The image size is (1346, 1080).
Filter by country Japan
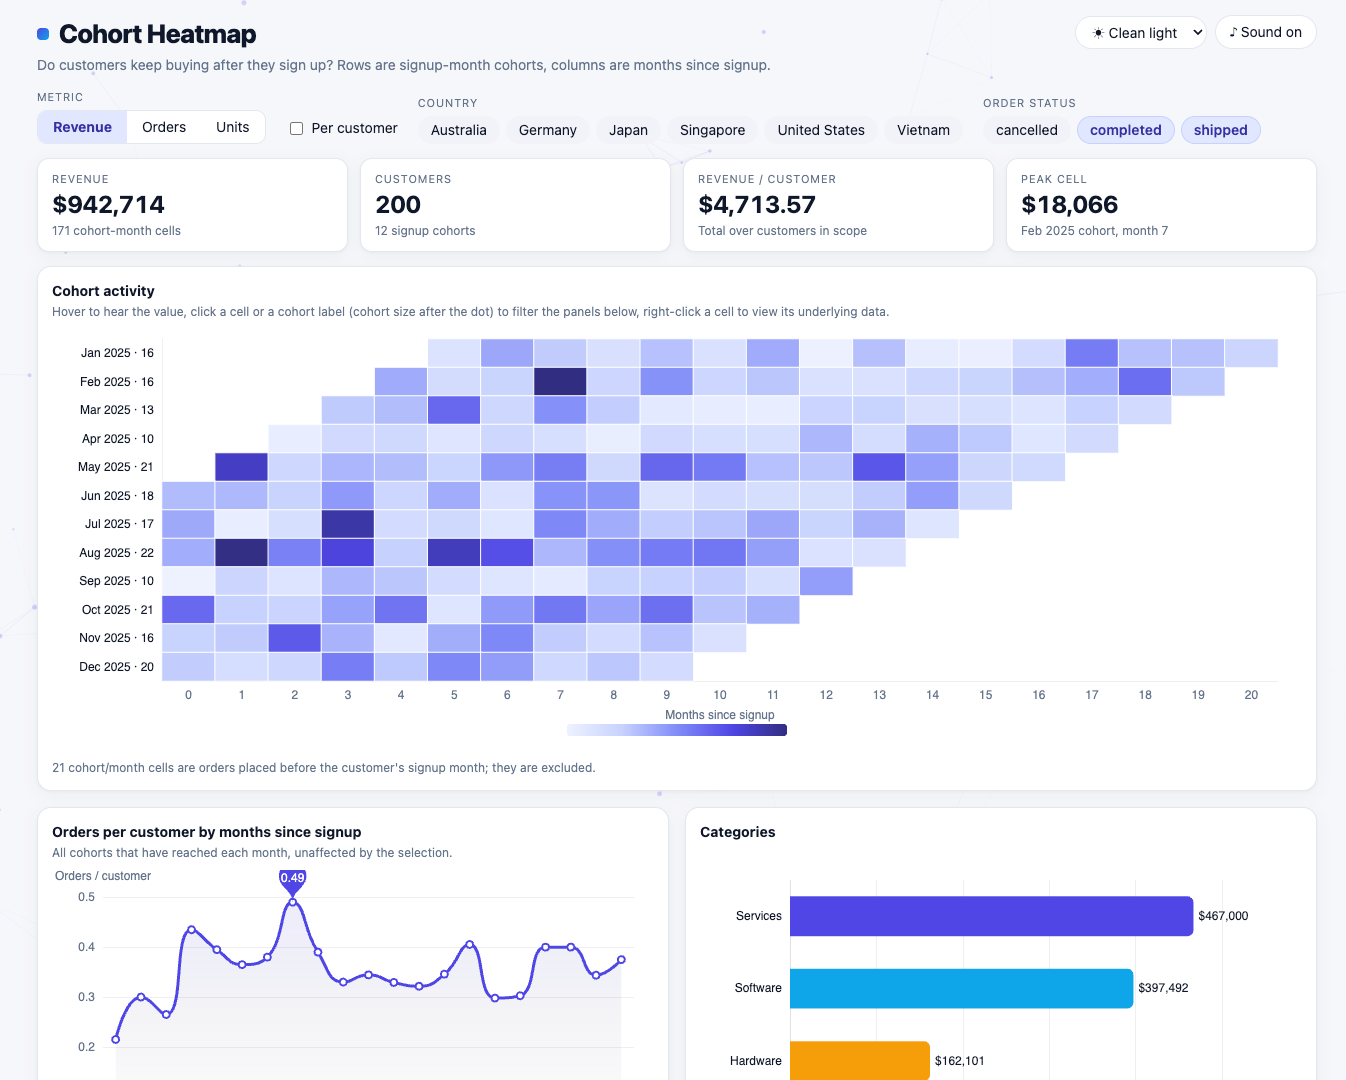point(628,130)
